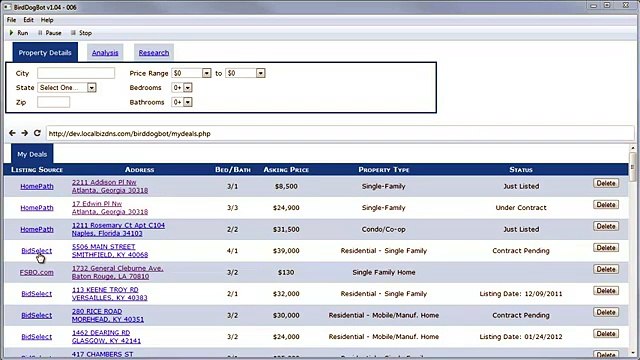Click the Status column header
The width and height of the screenshot is (640, 360).
(x=521, y=169)
